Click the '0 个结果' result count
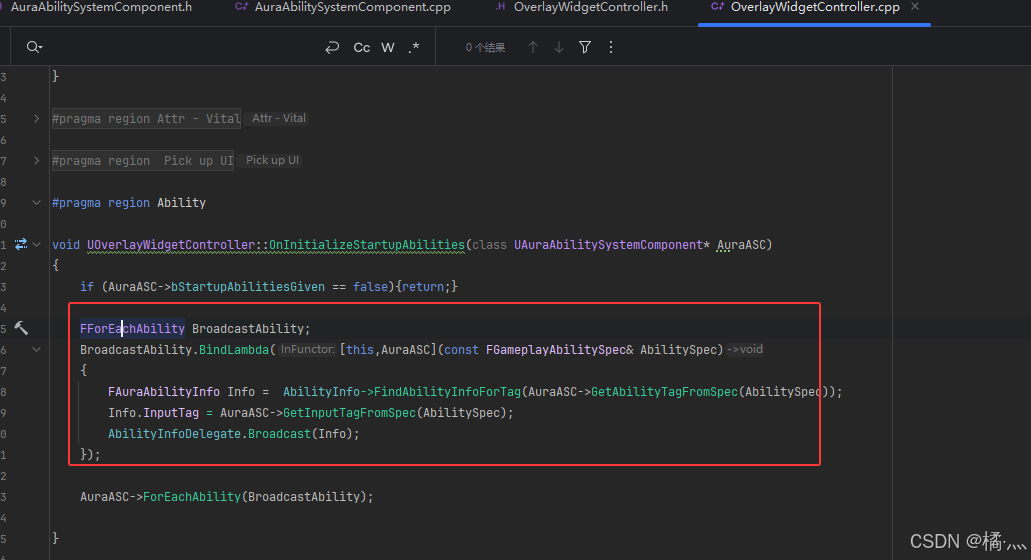Viewport: 1031px width, 560px height. pos(485,47)
